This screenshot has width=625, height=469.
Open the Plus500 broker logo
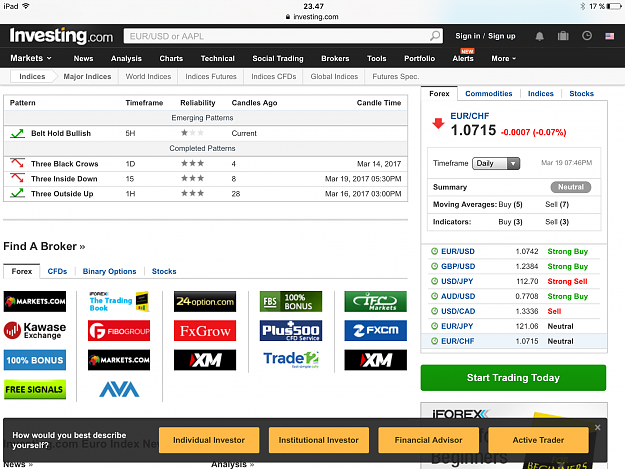(291, 331)
